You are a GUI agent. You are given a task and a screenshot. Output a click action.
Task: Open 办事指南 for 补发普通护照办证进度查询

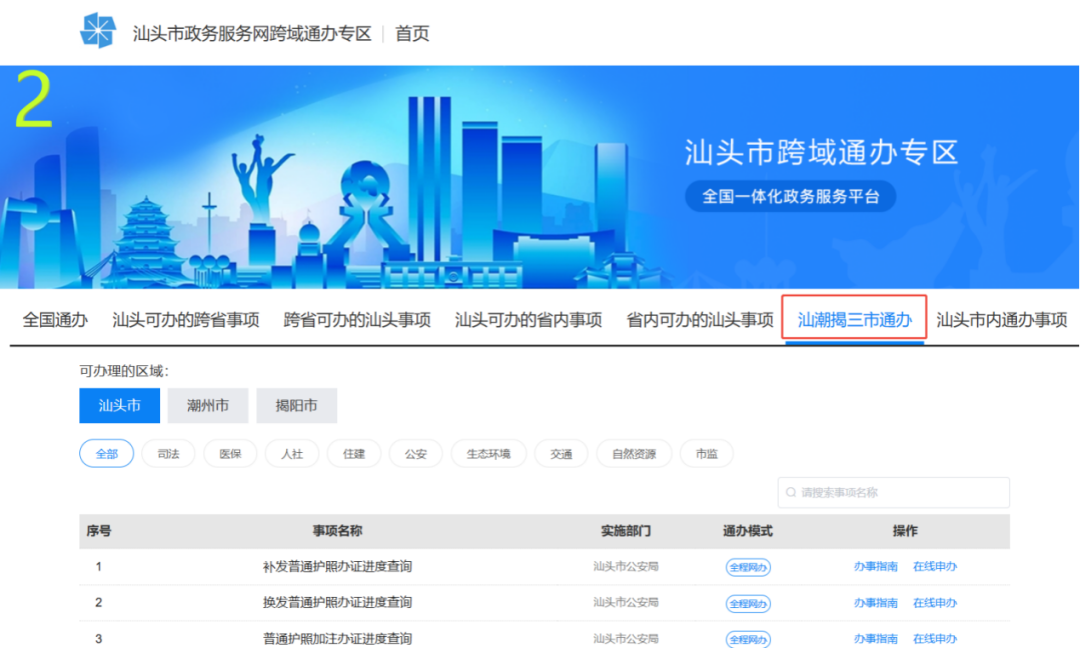click(x=875, y=566)
